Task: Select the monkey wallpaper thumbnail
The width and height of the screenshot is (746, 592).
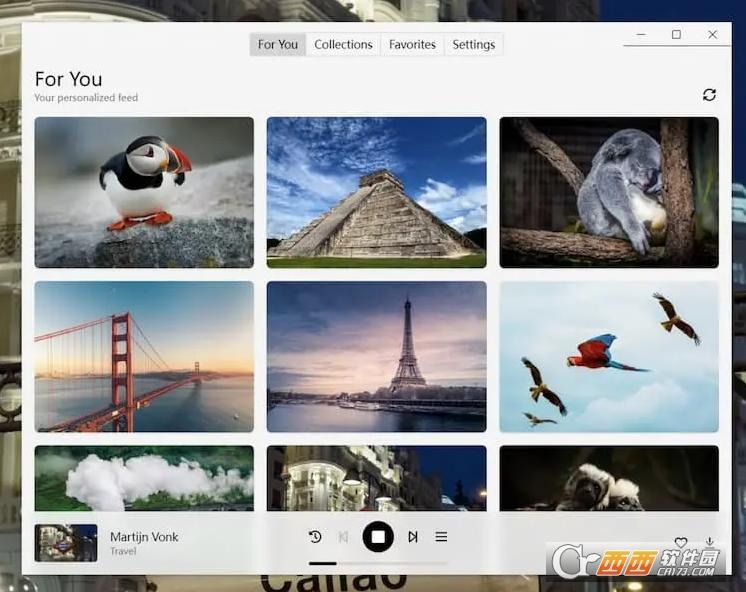Action: [x=609, y=478]
